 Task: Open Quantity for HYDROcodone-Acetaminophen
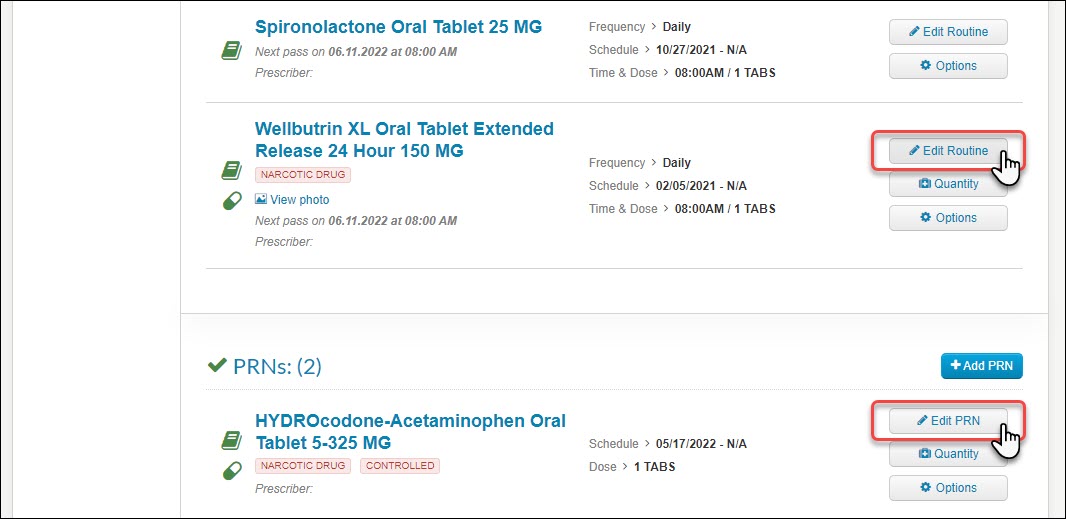pyautogui.click(x=948, y=454)
